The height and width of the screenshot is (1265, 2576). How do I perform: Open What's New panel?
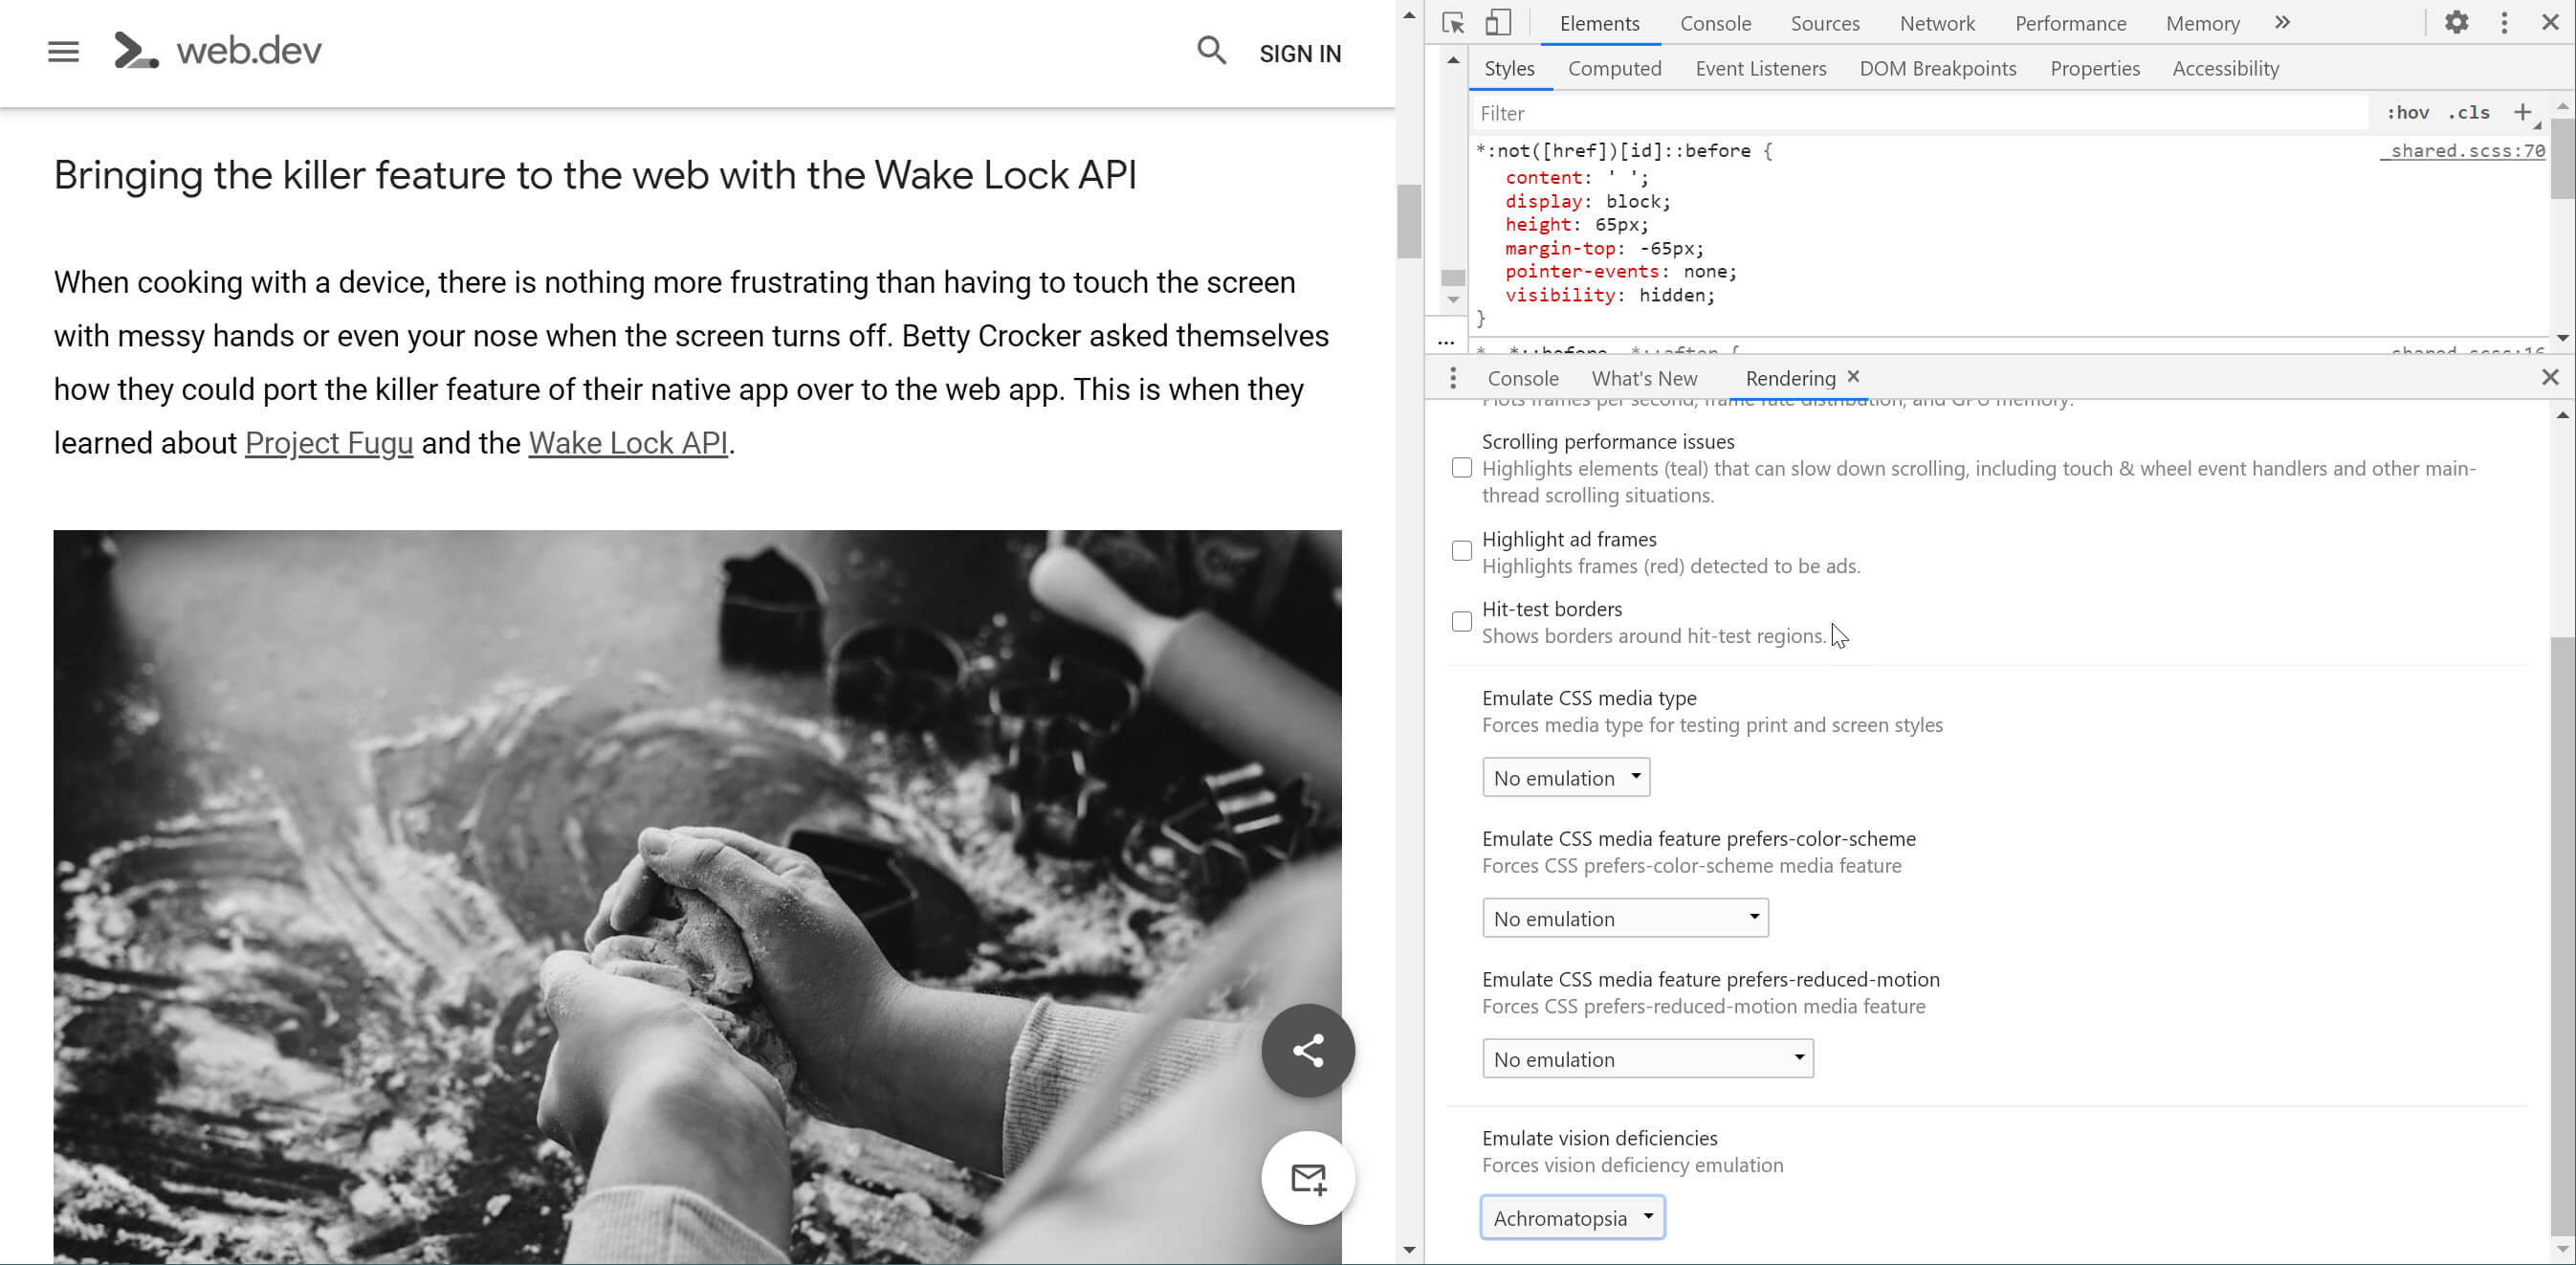pos(1644,378)
